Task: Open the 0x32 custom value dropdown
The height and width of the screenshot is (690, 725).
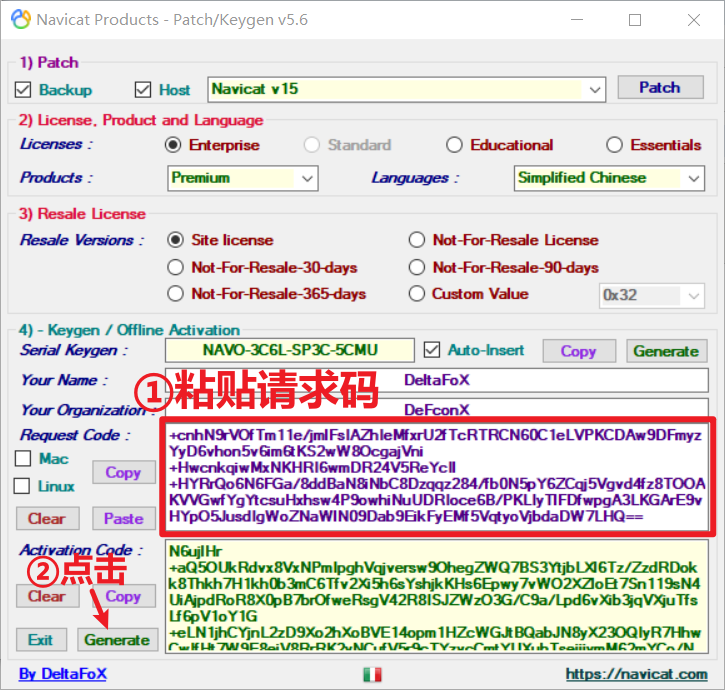Action: [651, 296]
